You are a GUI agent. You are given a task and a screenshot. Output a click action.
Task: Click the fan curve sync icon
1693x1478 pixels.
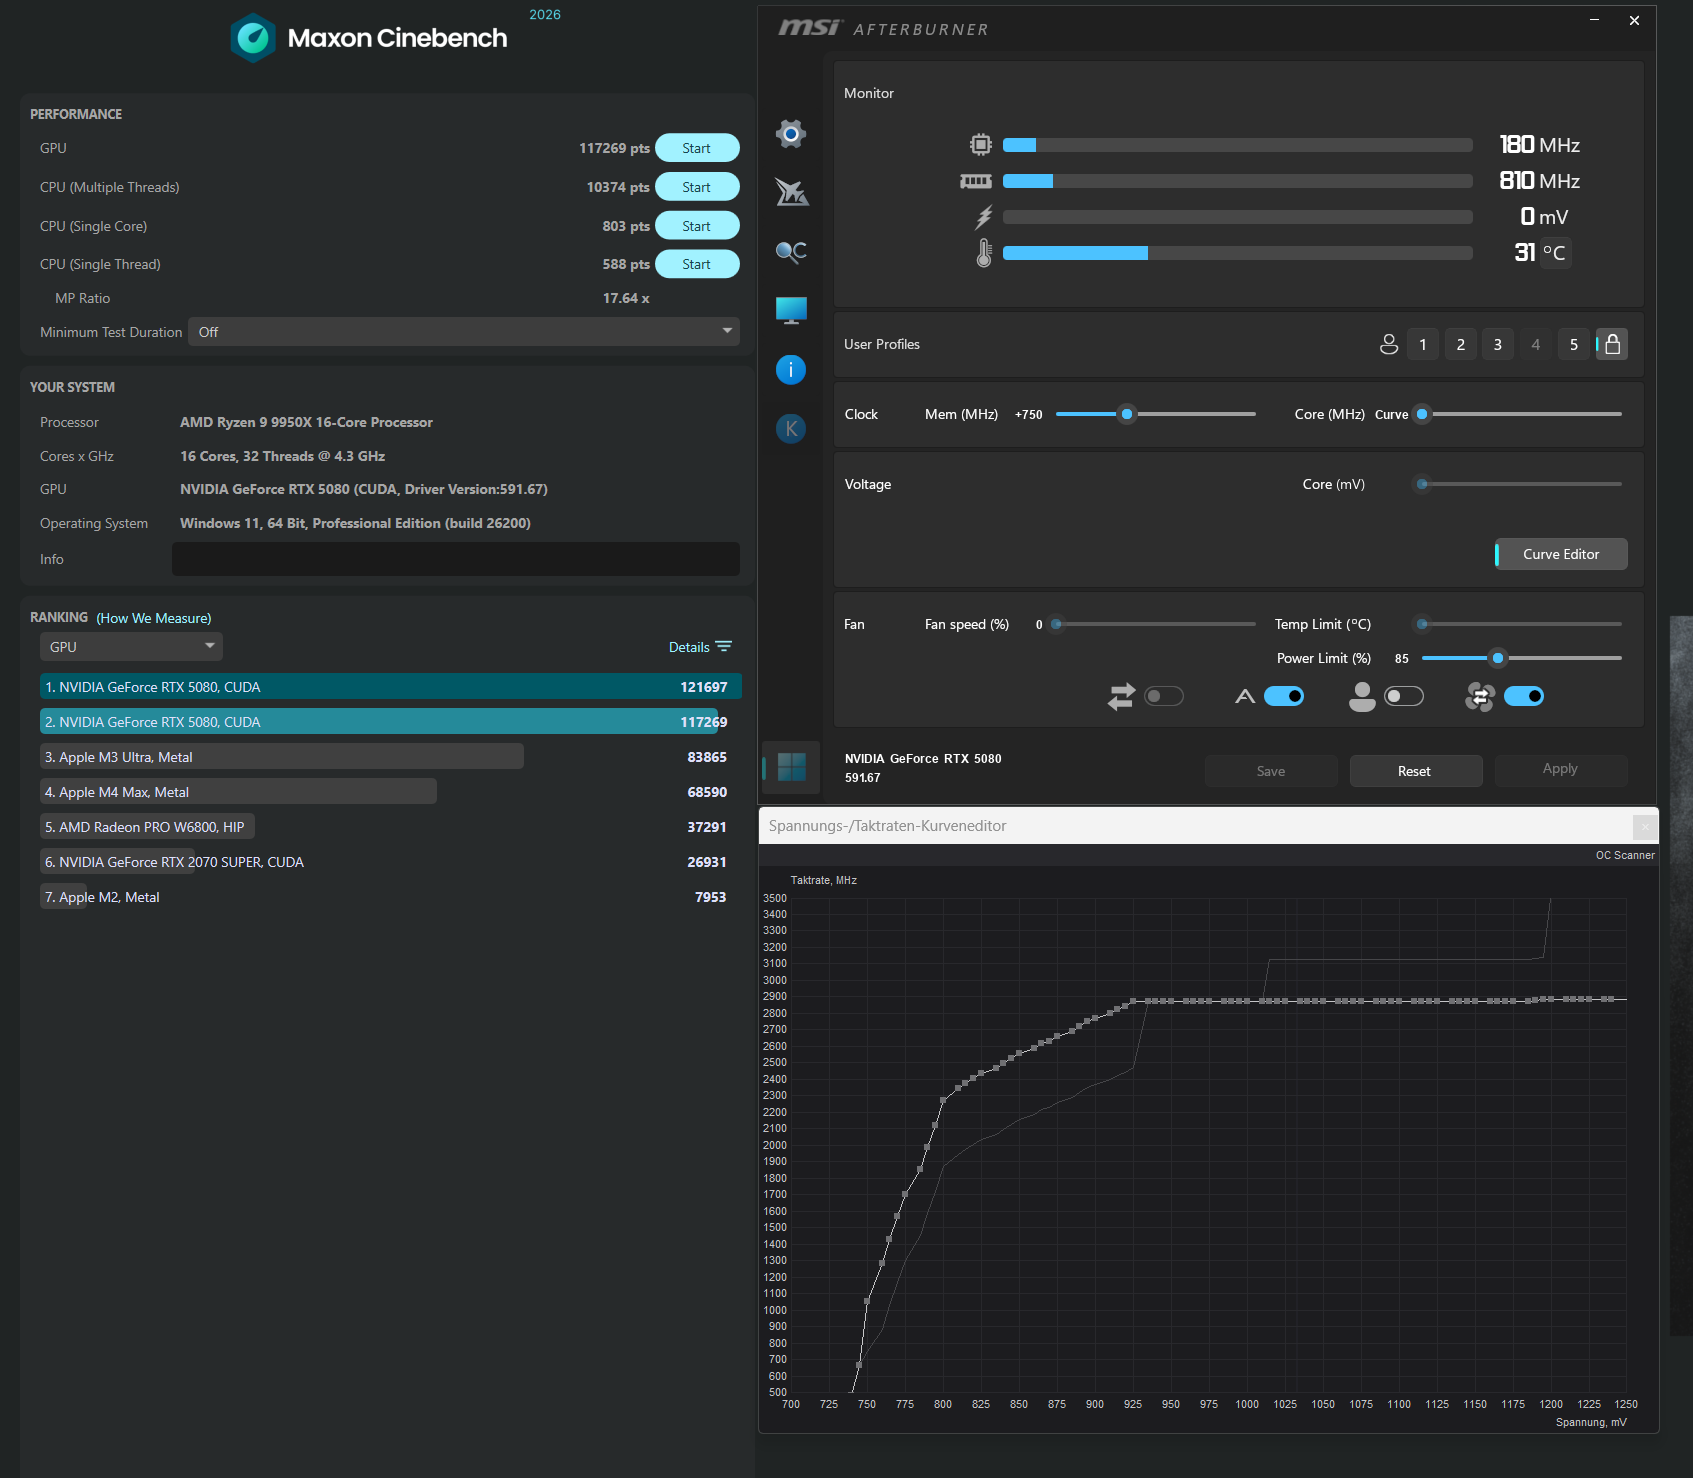1480,696
